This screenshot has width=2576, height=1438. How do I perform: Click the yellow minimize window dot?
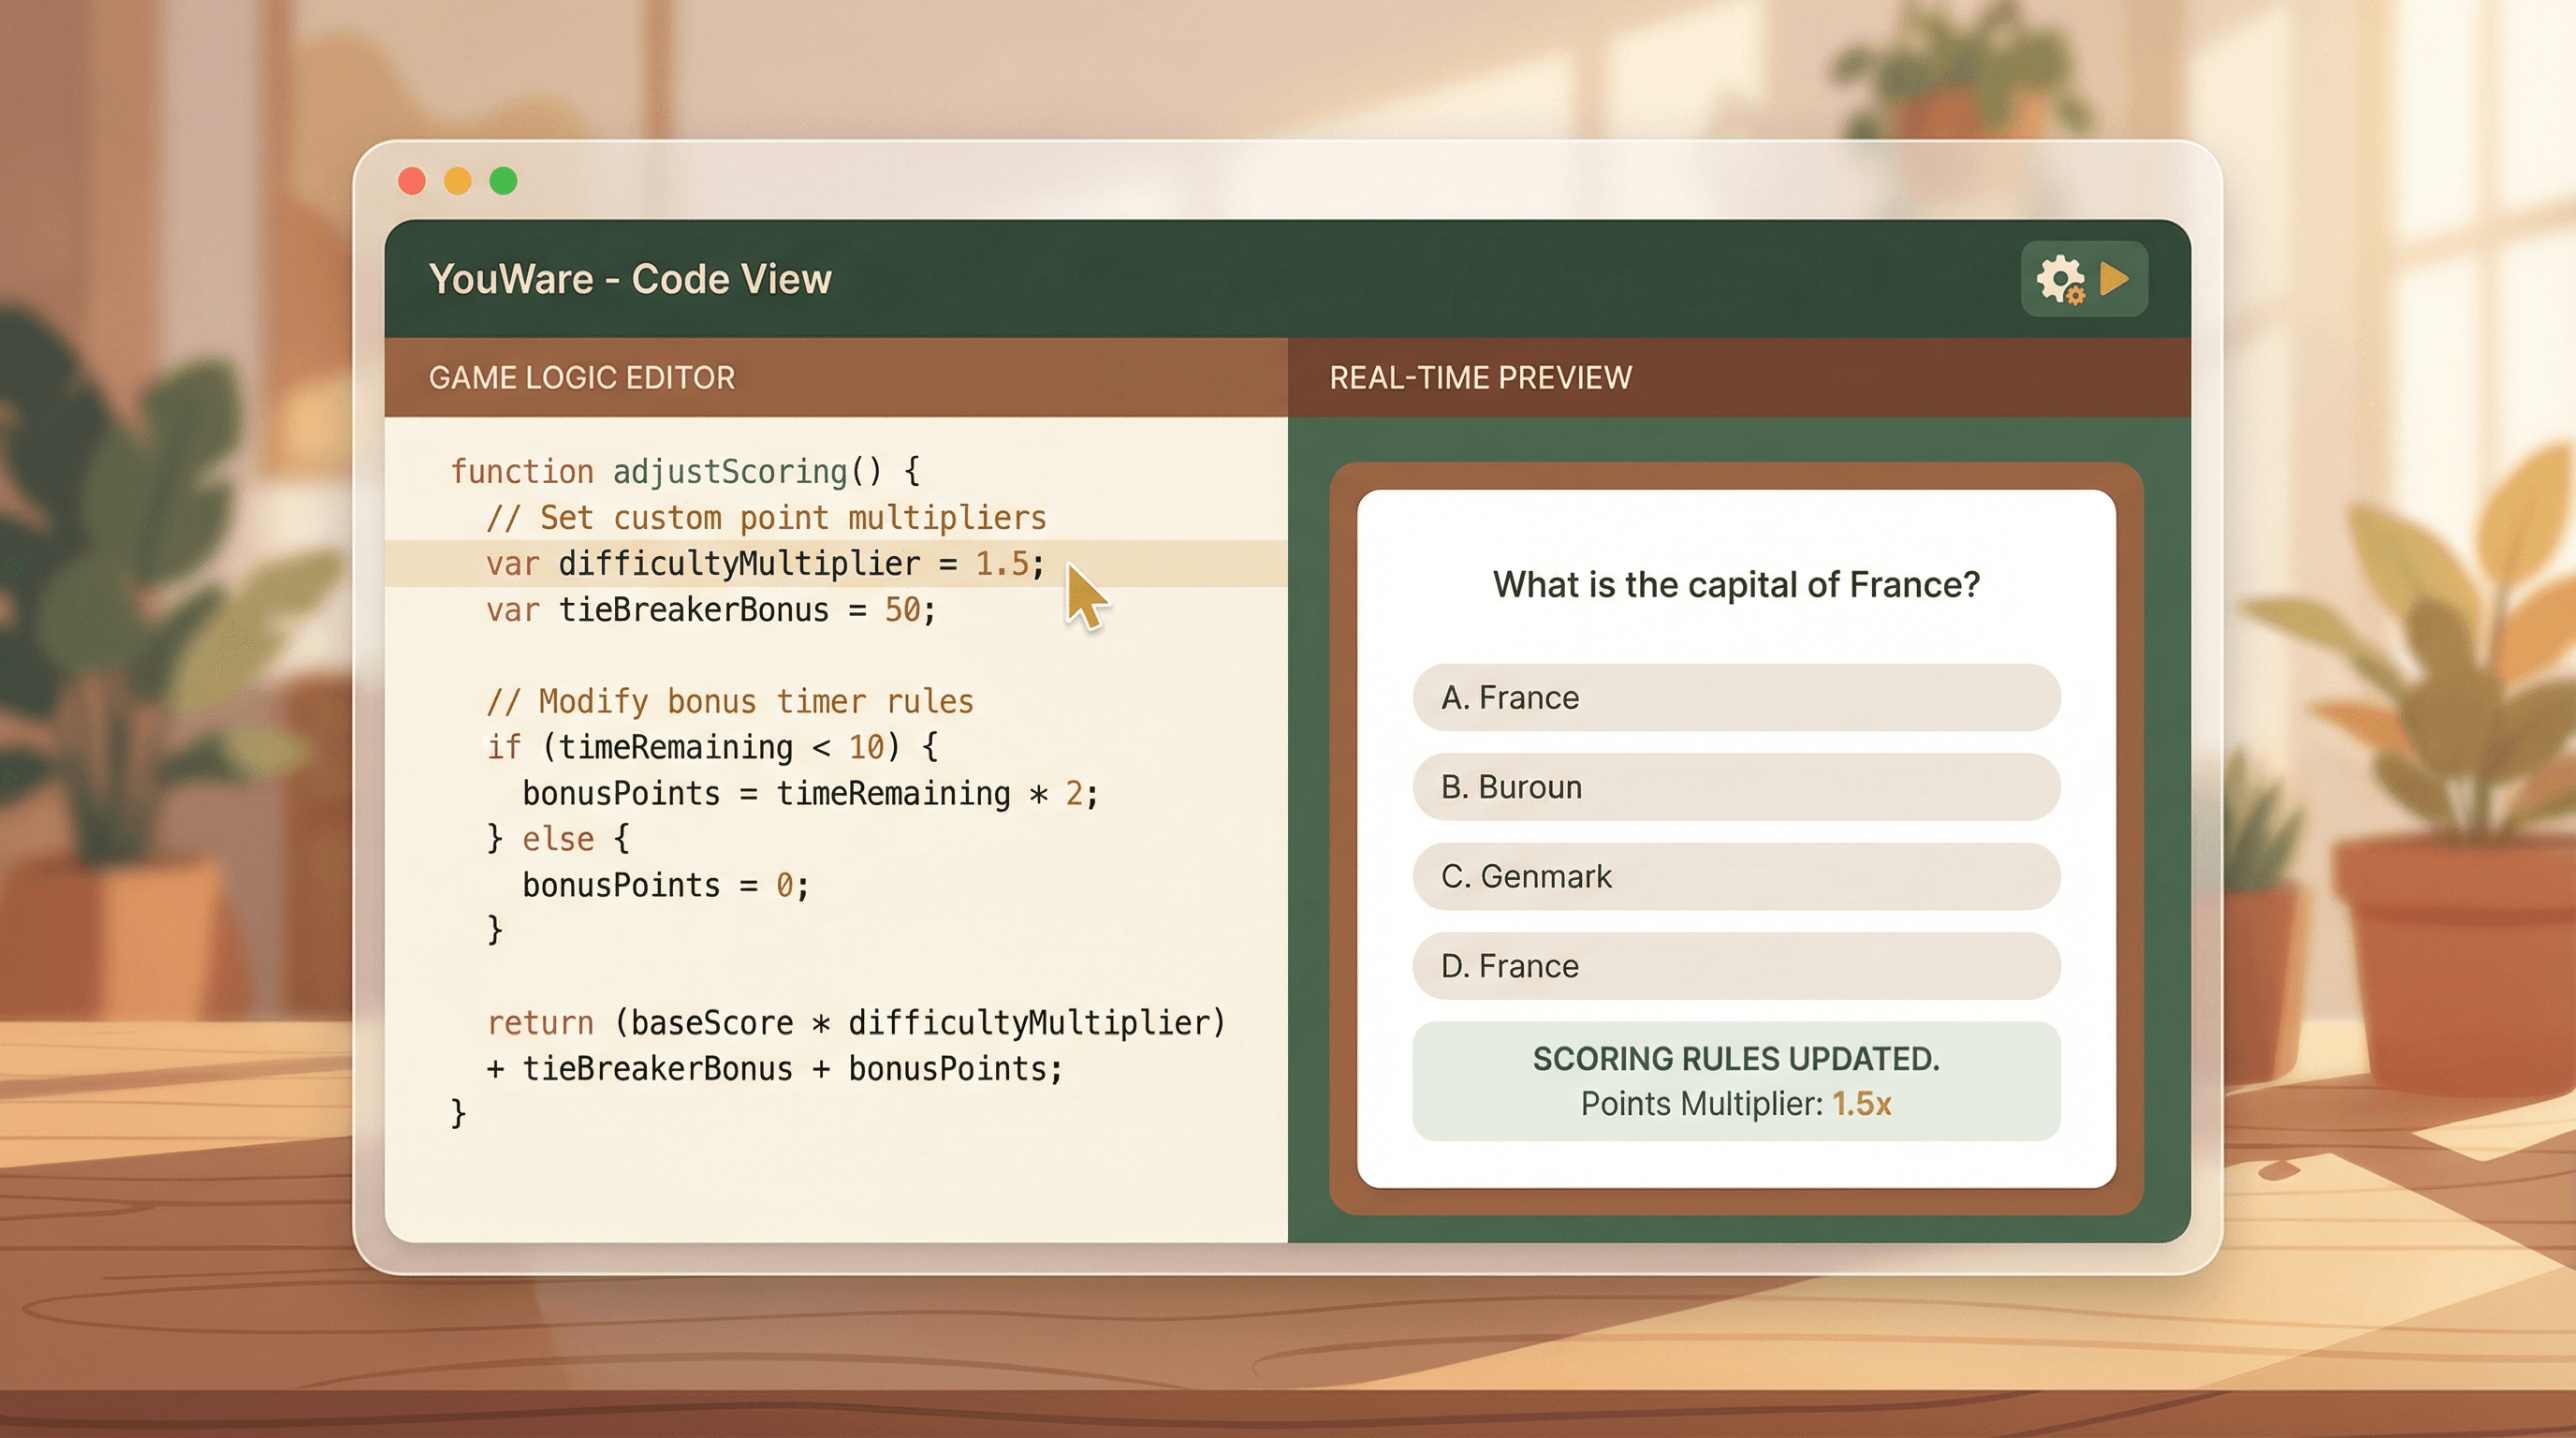pos(458,181)
